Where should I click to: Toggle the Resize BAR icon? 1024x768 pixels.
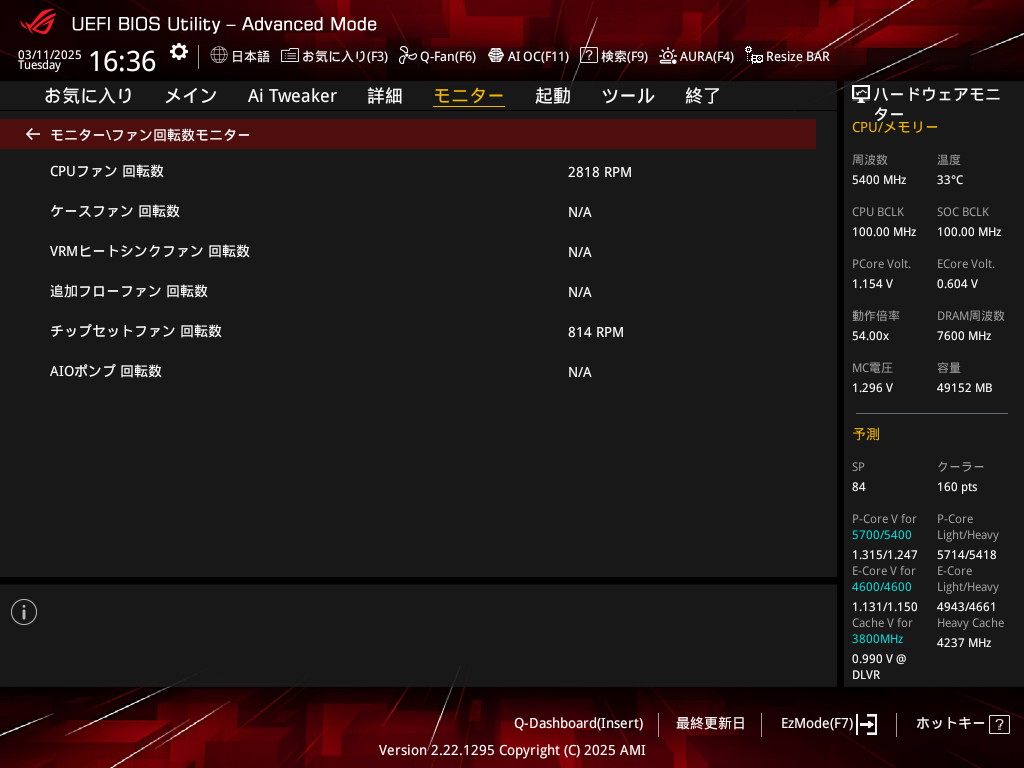[x=754, y=56]
